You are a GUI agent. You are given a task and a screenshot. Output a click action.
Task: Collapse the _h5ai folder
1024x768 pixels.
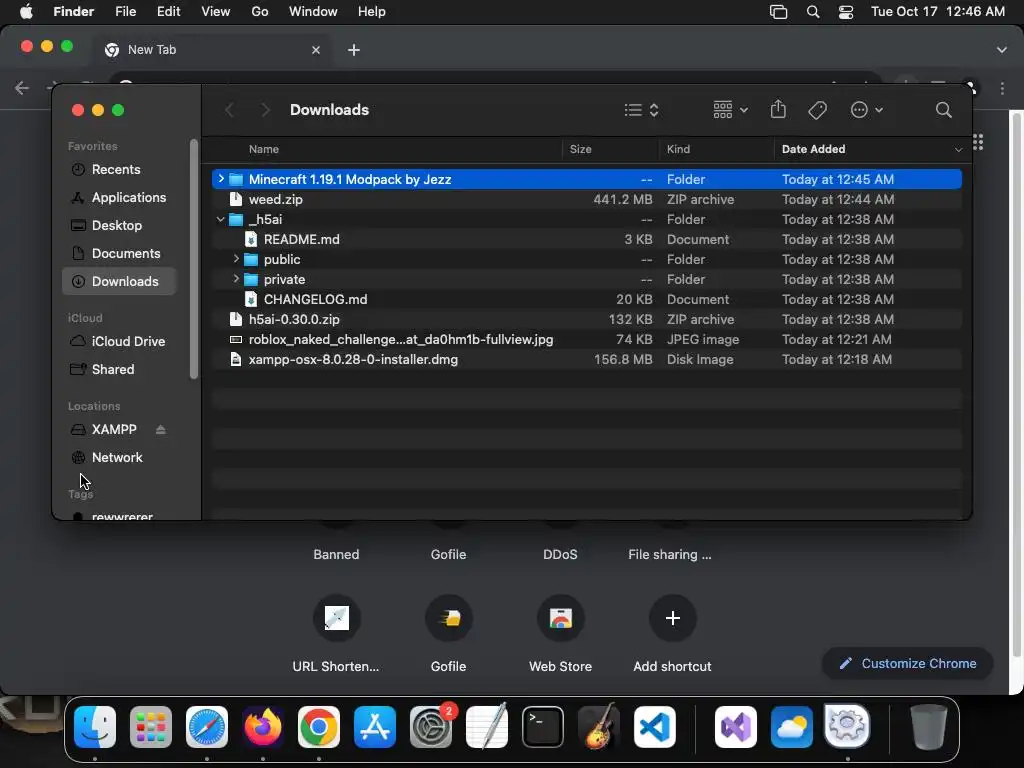[221, 219]
